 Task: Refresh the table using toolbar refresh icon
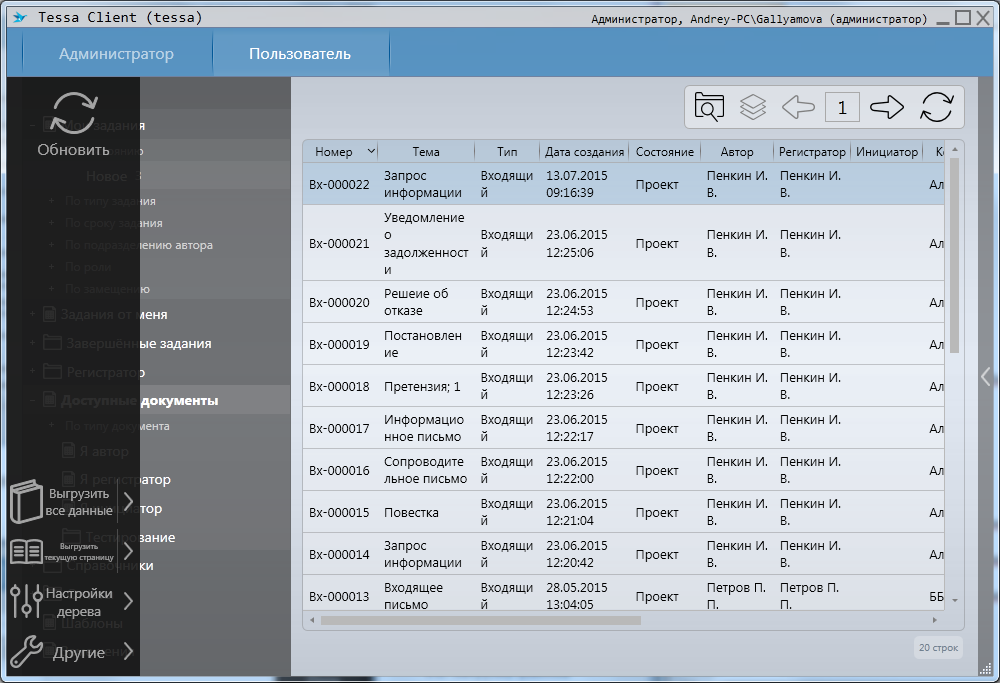click(937, 107)
